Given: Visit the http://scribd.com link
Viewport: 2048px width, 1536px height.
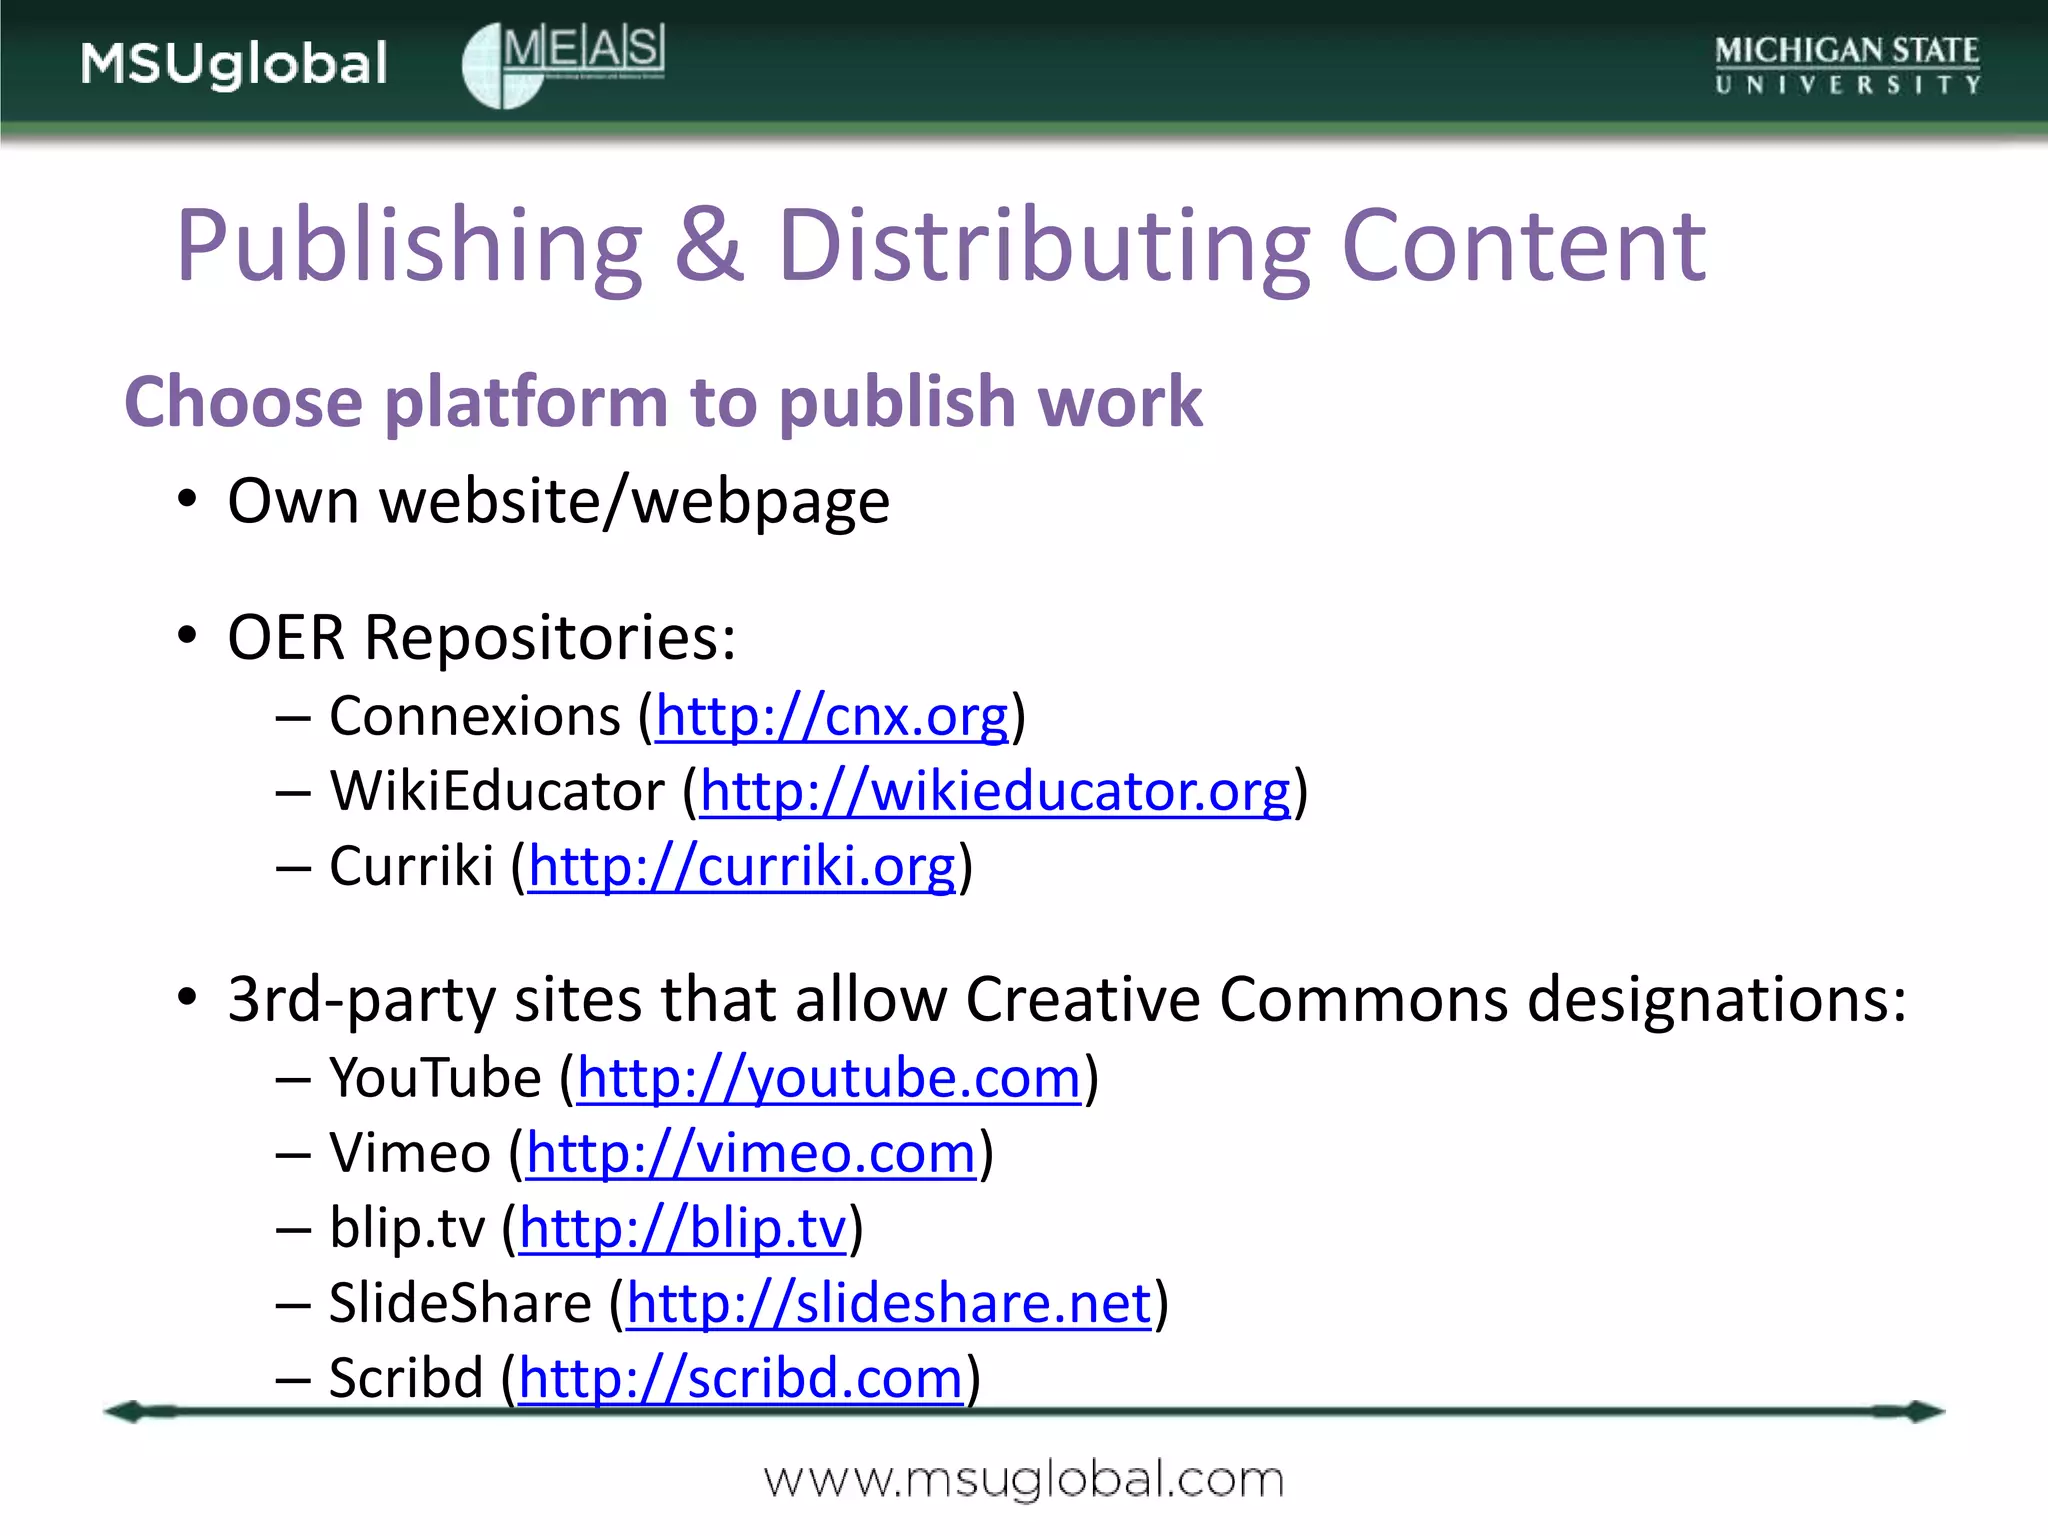Looking at the screenshot, I should coord(741,1379).
